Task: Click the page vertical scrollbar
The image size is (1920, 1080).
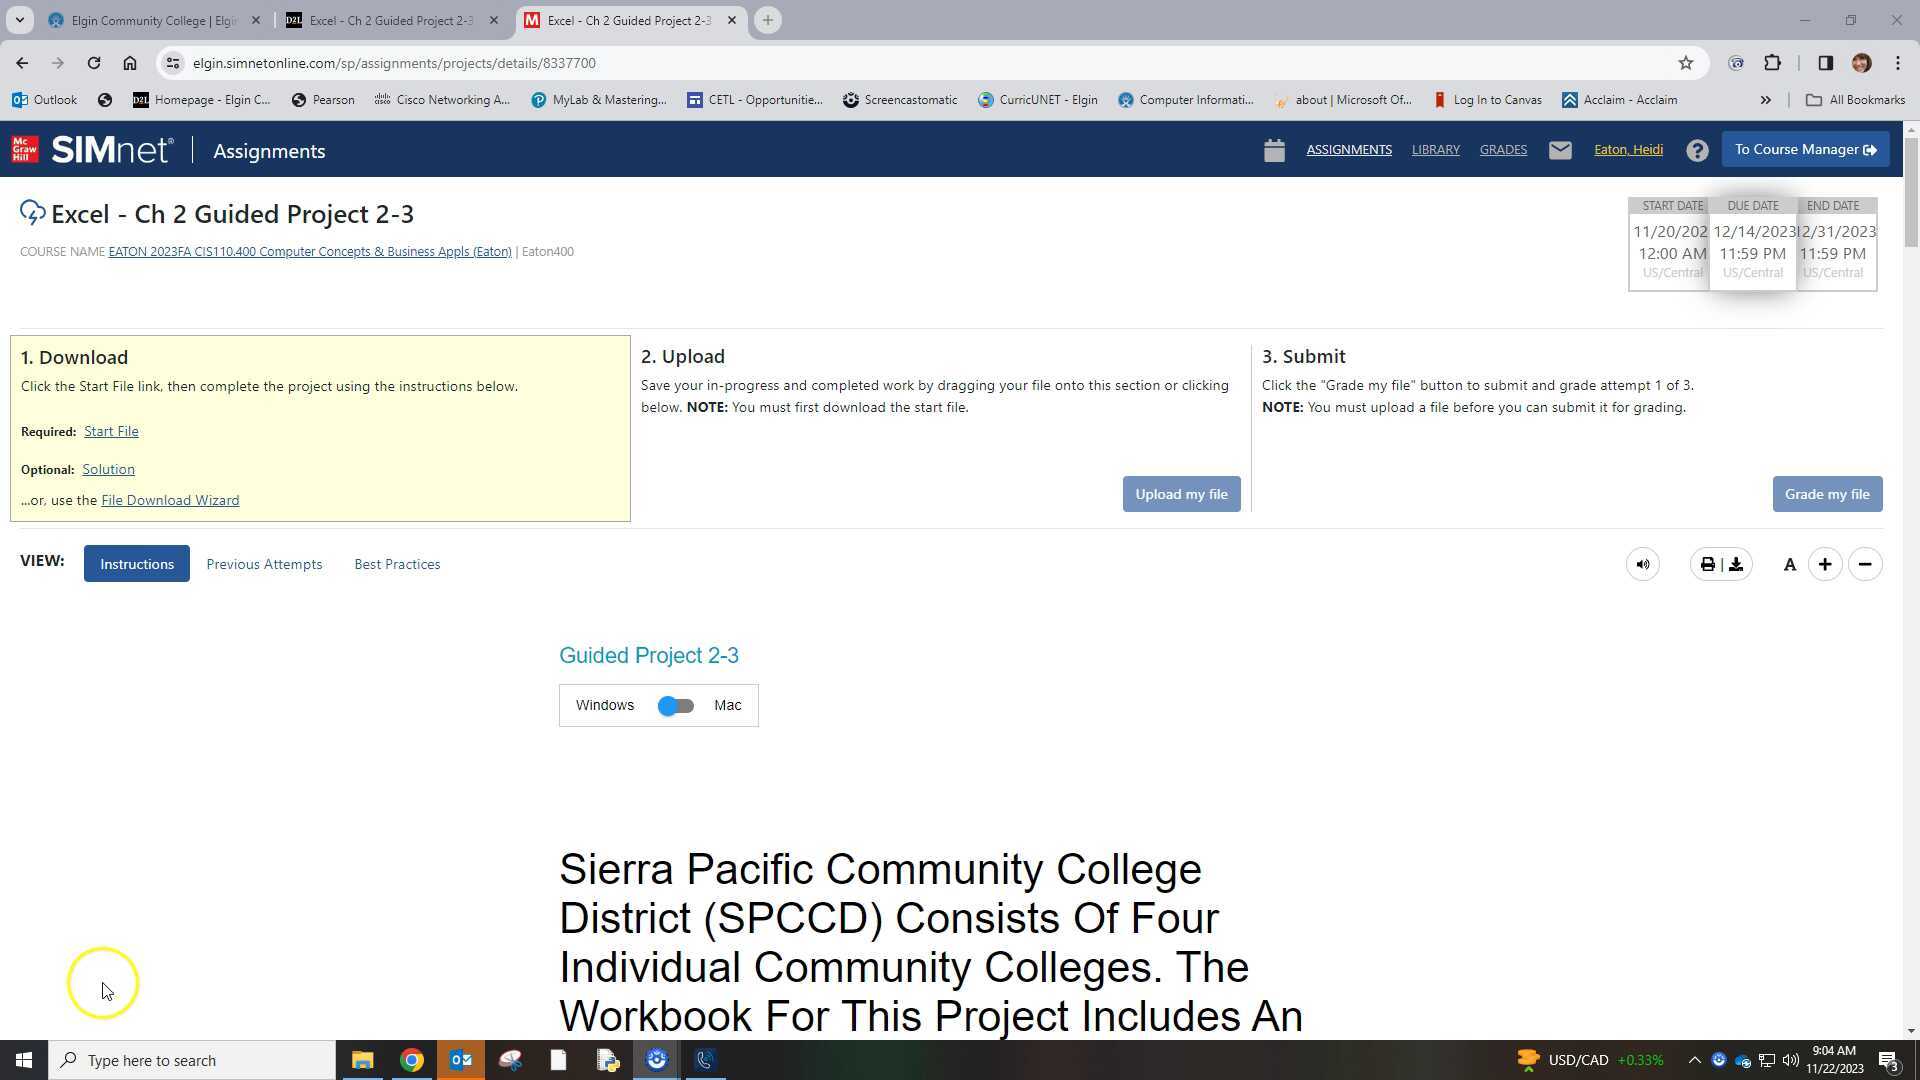Action: point(1911,190)
